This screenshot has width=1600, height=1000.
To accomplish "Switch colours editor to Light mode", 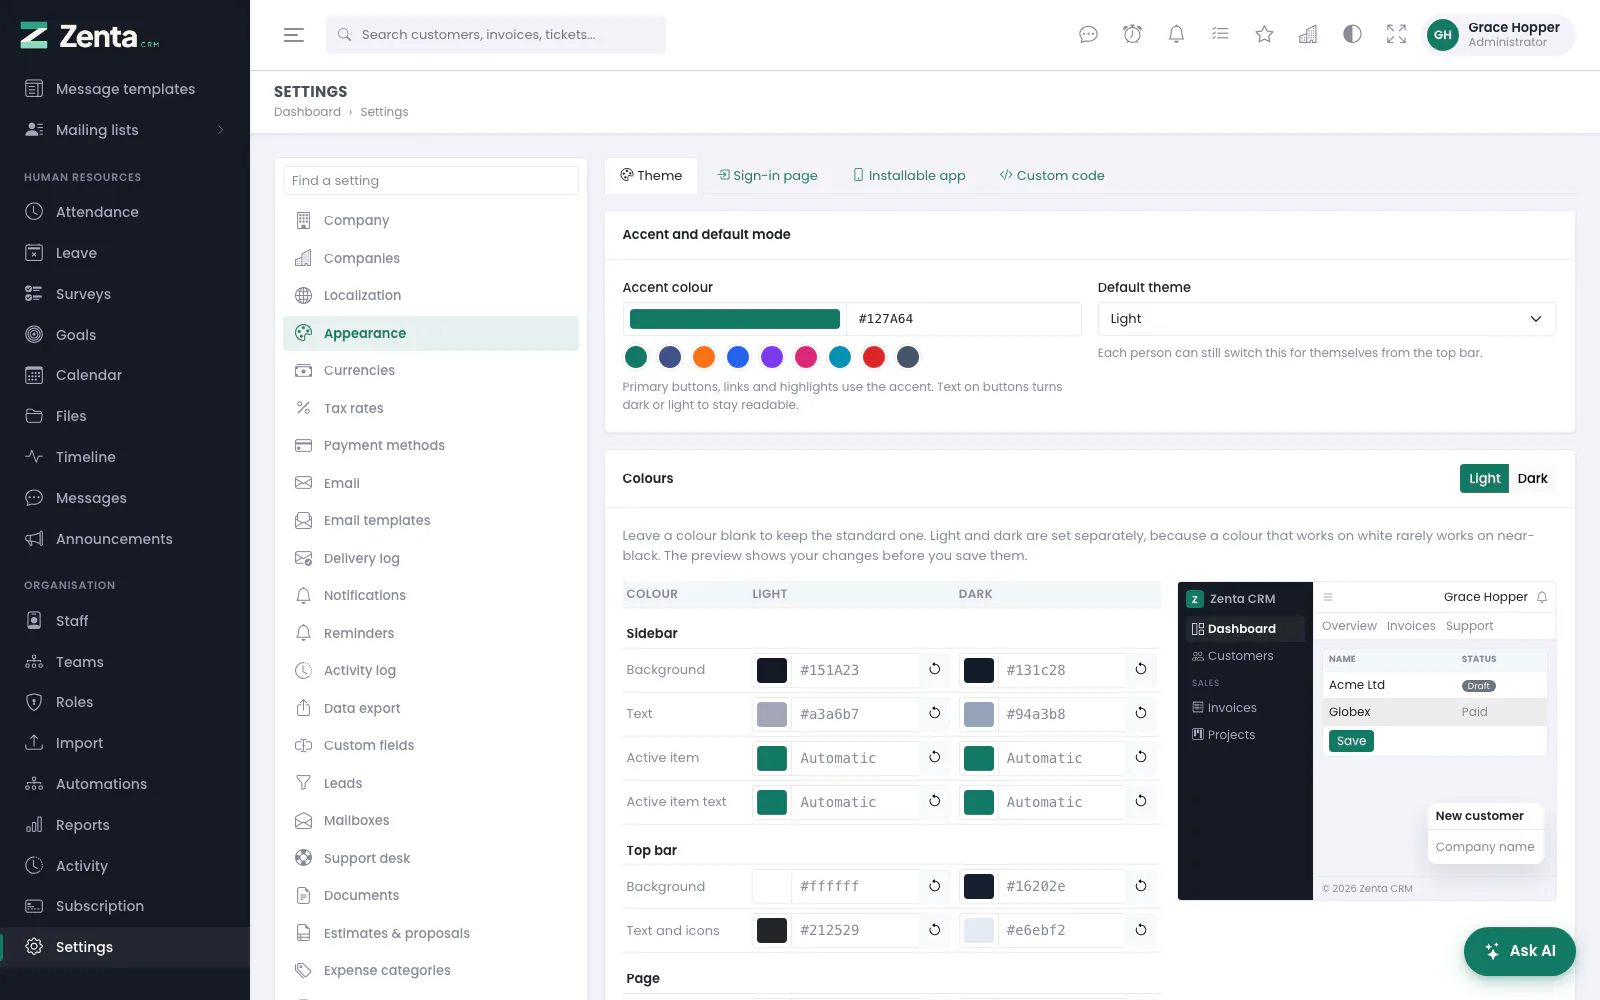I will (x=1484, y=478).
